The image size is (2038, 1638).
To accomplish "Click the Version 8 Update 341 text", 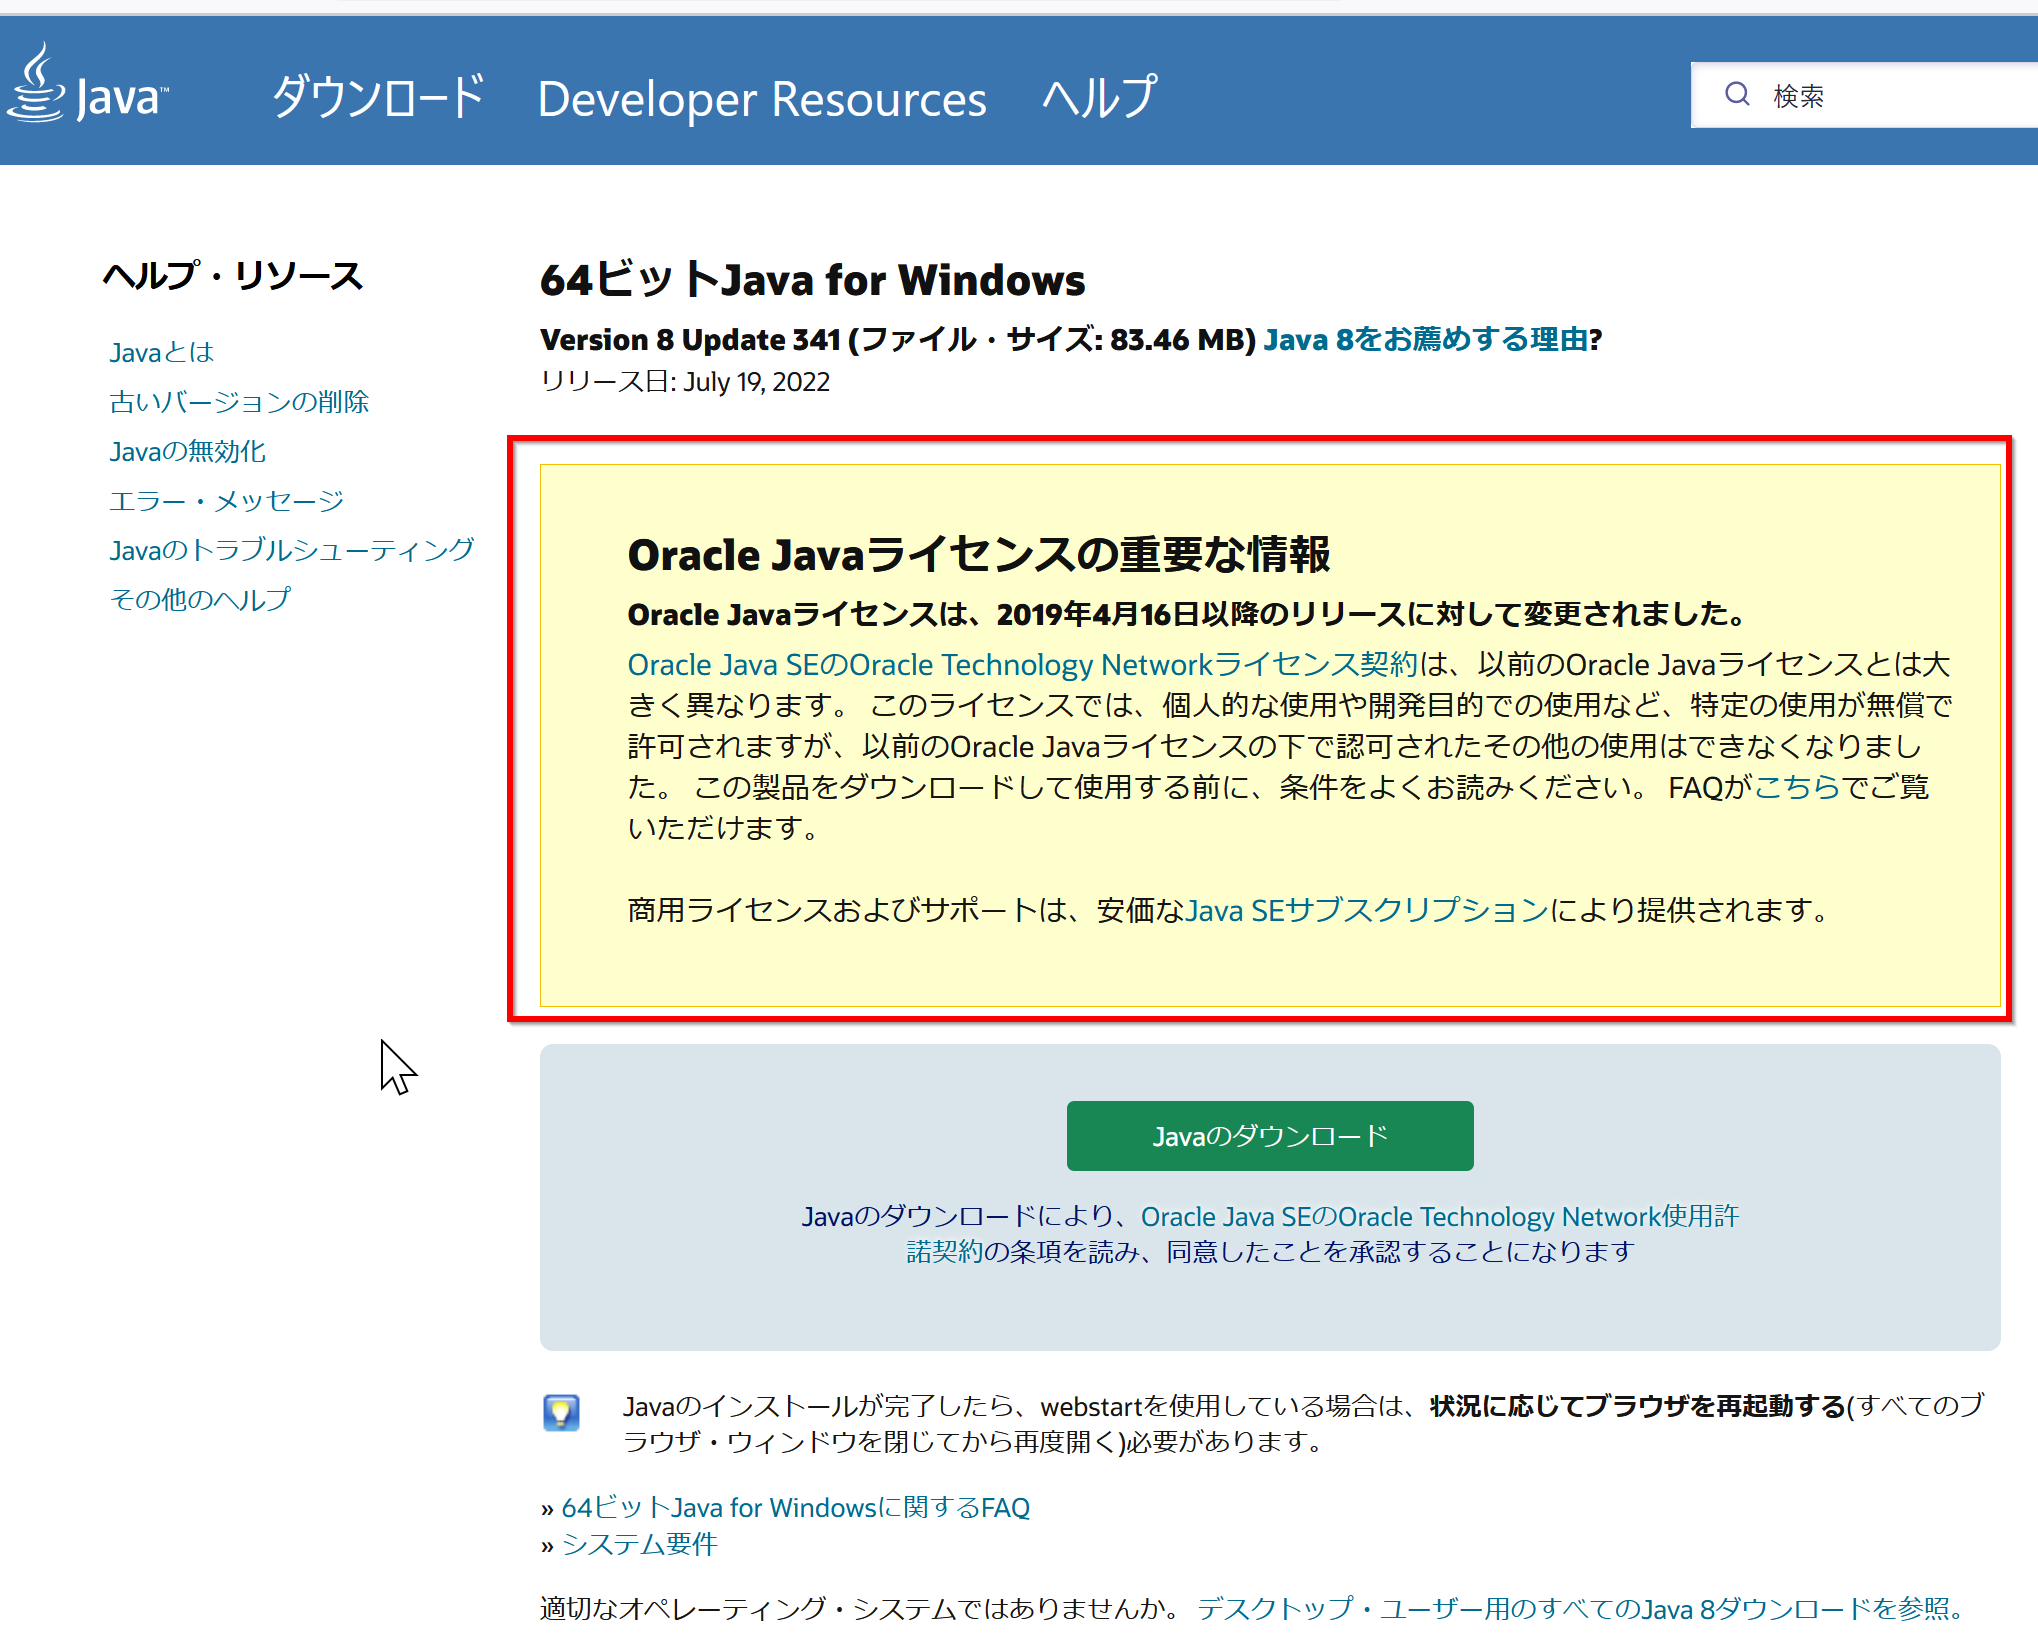I will click(690, 340).
